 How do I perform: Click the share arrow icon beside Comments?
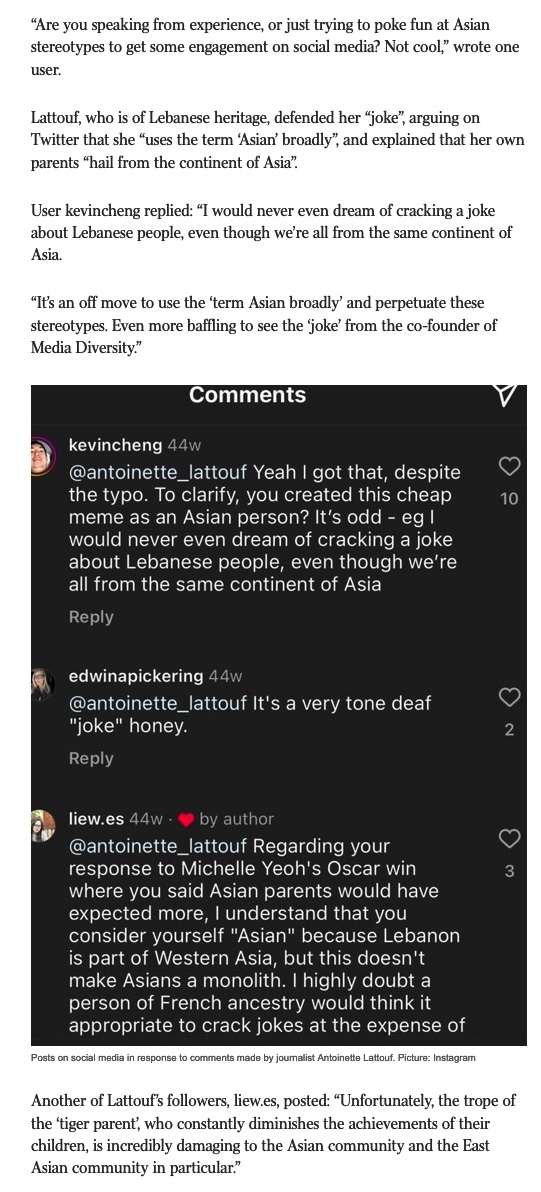point(506,393)
